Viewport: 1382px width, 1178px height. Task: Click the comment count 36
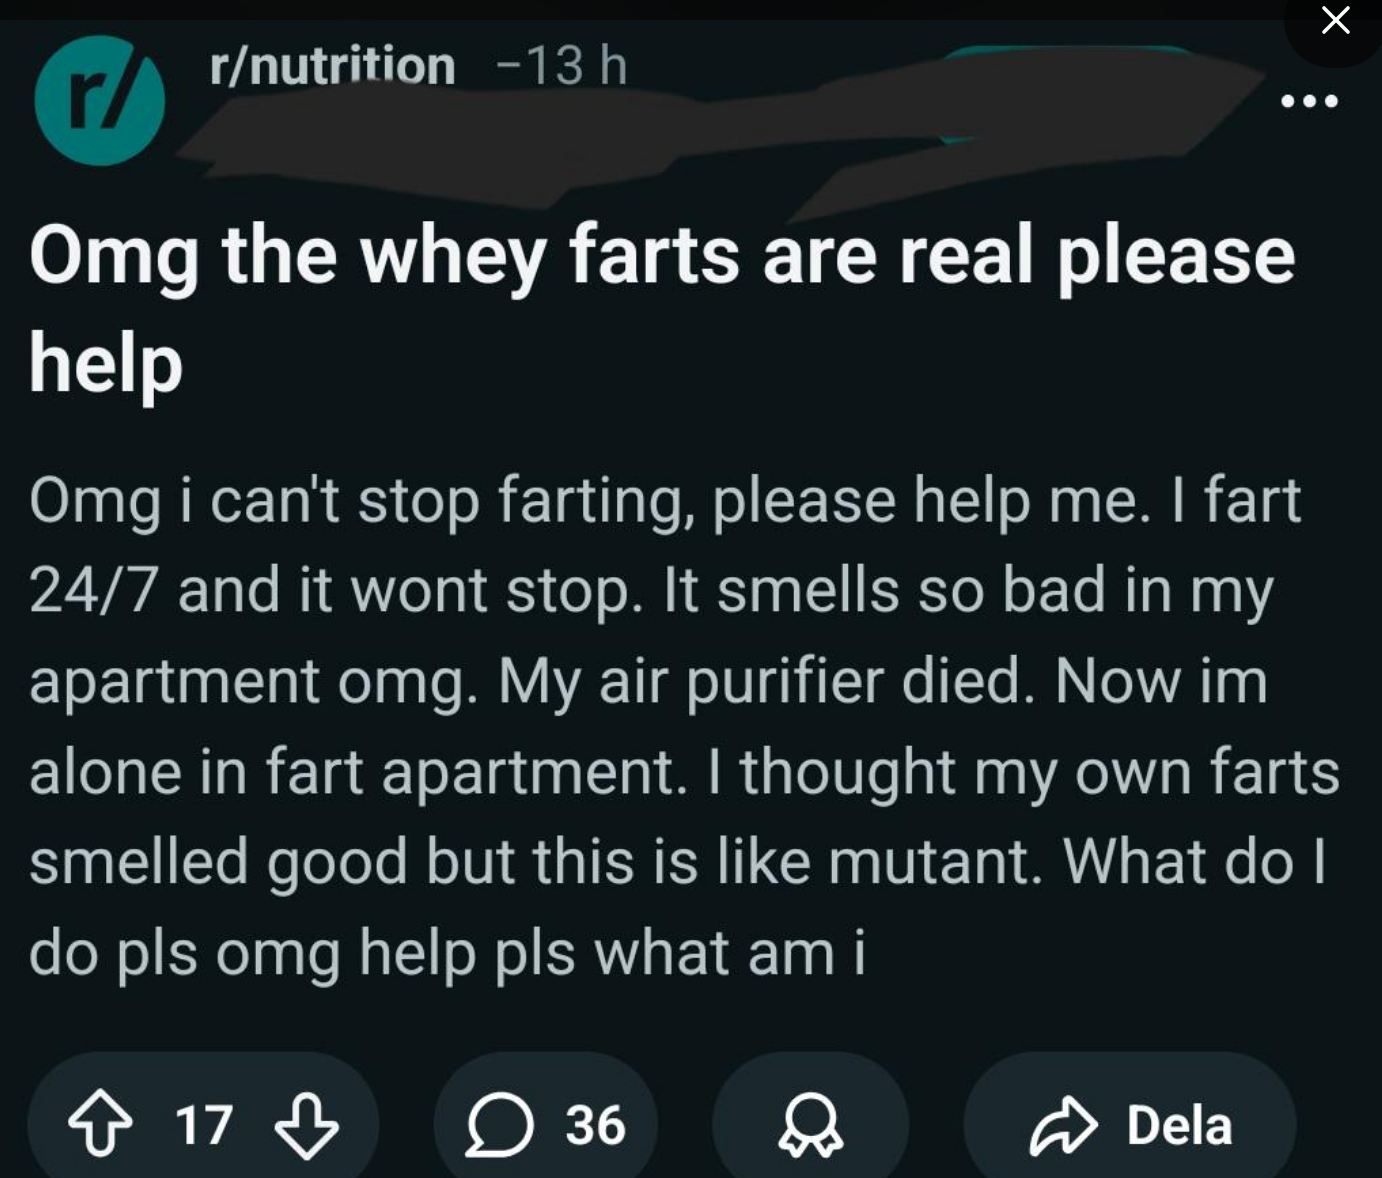click(595, 1126)
